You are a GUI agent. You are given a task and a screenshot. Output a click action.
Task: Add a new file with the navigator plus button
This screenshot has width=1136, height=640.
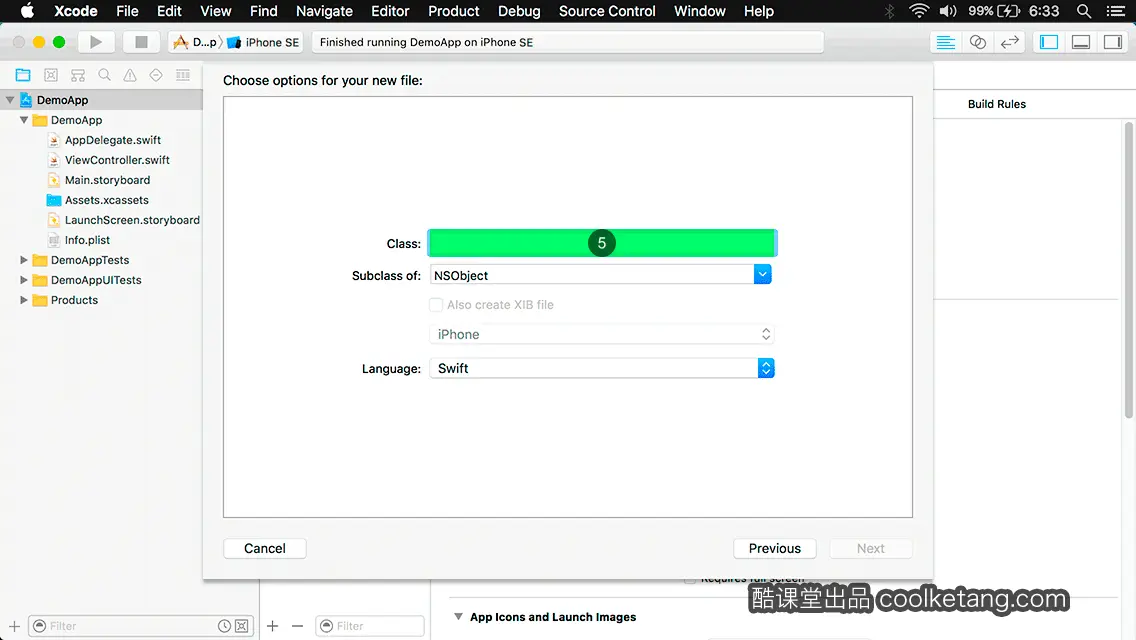click(x=14, y=626)
